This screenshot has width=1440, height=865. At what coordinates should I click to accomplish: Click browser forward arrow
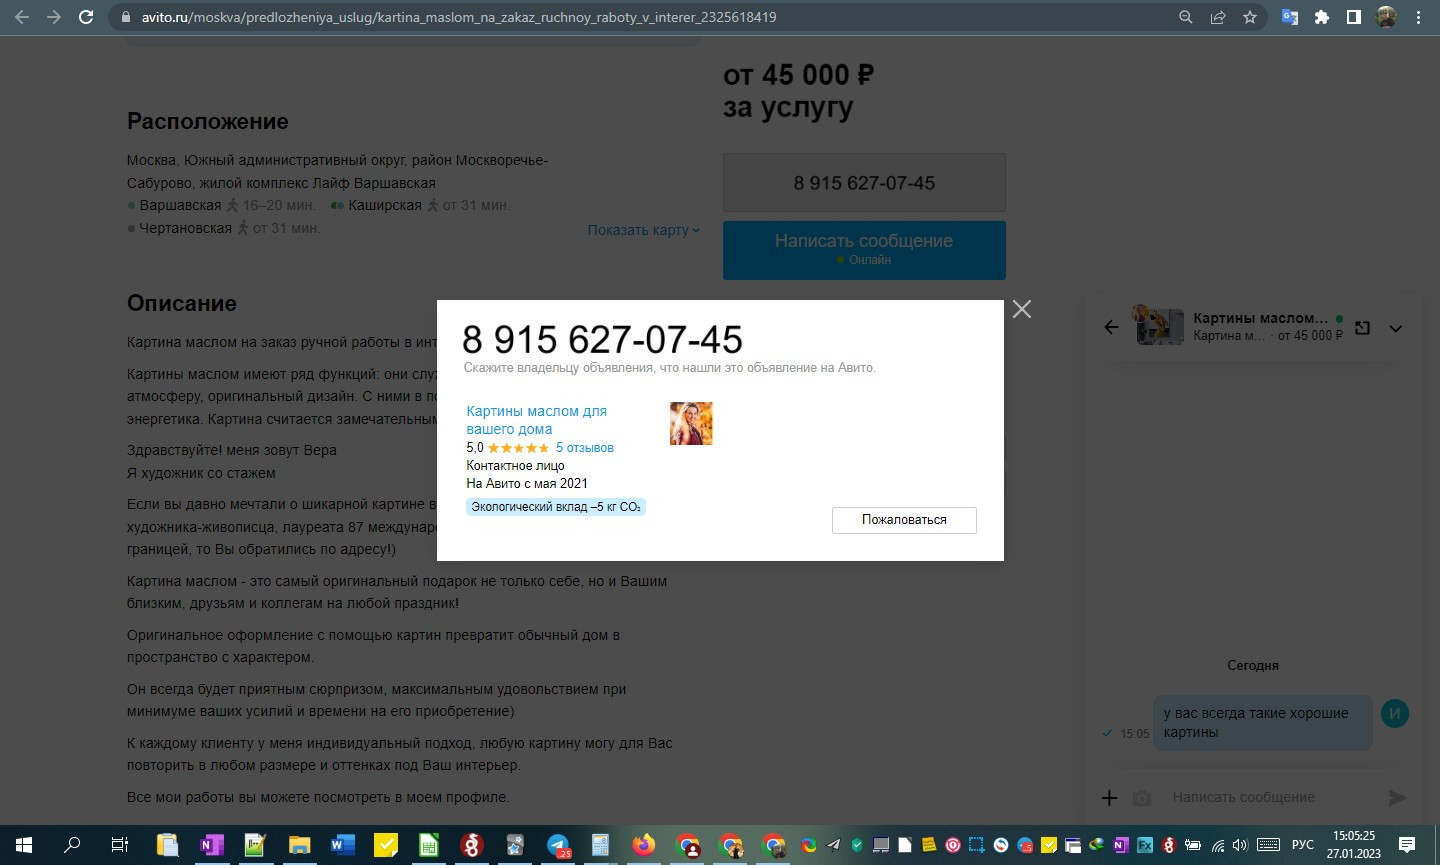(x=54, y=17)
